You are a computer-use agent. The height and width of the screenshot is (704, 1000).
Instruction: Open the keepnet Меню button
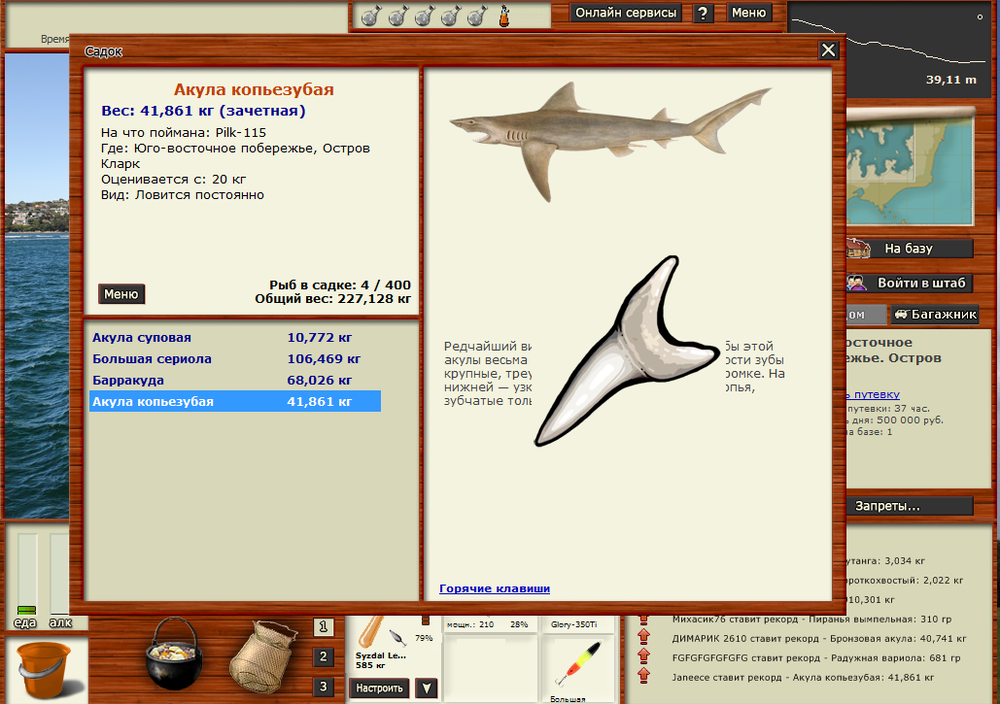point(121,294)
